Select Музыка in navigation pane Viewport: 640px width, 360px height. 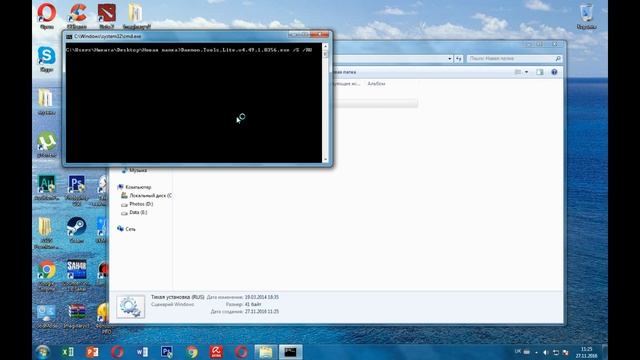[134, 170]
